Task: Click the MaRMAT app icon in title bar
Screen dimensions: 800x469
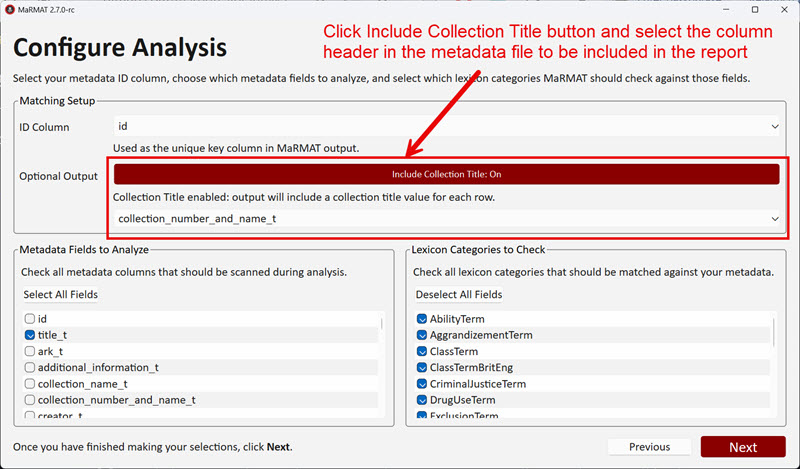Action: click(x=9, y=10)
